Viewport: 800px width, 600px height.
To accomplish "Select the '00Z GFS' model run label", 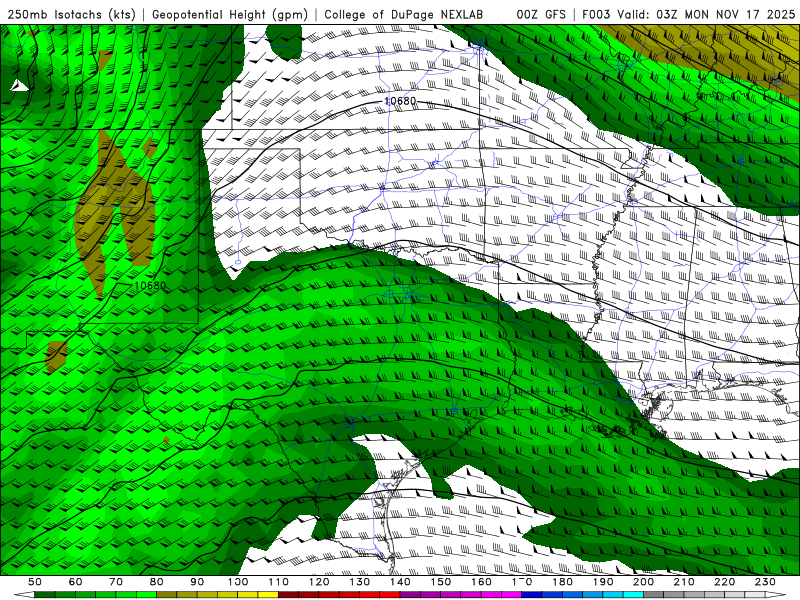I will tap(541, 14).
